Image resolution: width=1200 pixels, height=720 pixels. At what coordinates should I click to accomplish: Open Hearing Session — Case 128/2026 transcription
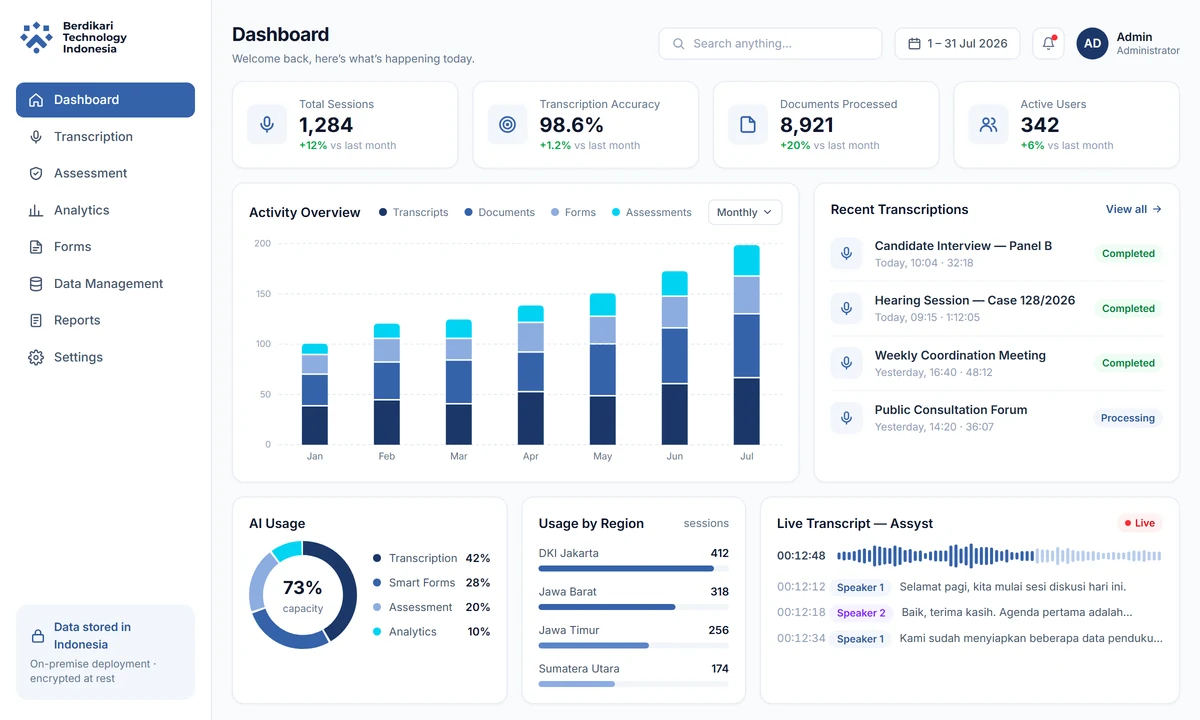click(x=997, y=308)
